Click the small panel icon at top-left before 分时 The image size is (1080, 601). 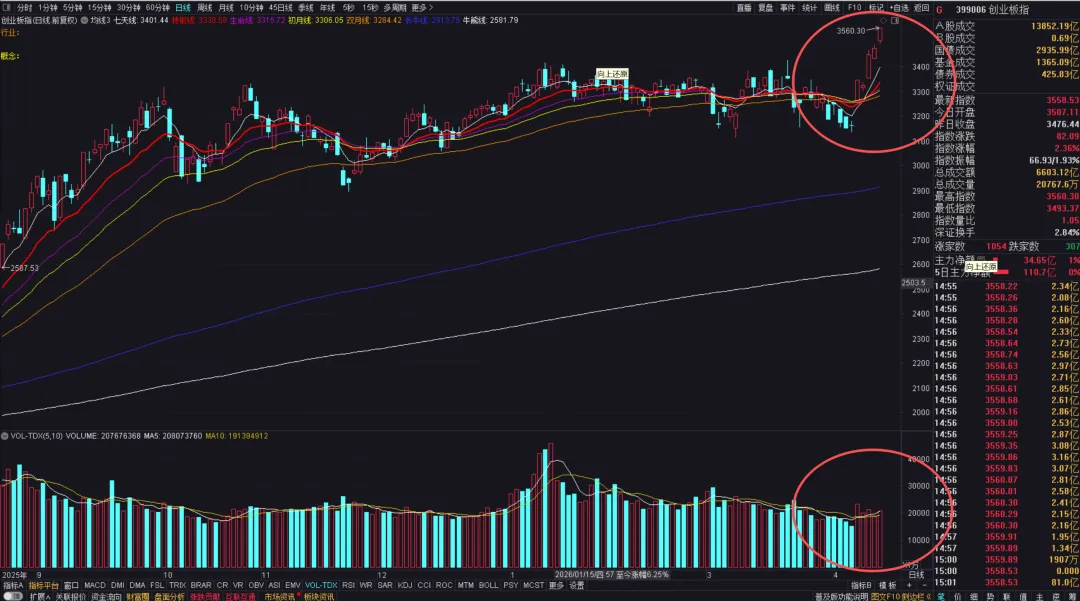click(x=6, y=8)
